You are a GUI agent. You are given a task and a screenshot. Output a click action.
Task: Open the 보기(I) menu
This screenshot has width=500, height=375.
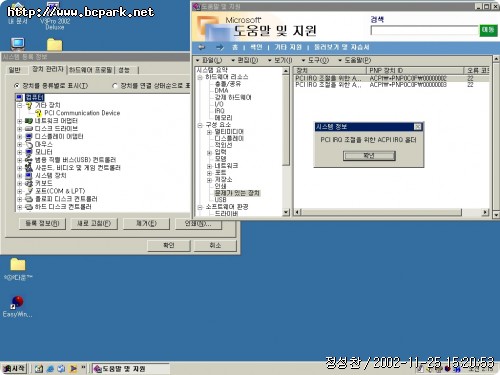tap(280, 60)
